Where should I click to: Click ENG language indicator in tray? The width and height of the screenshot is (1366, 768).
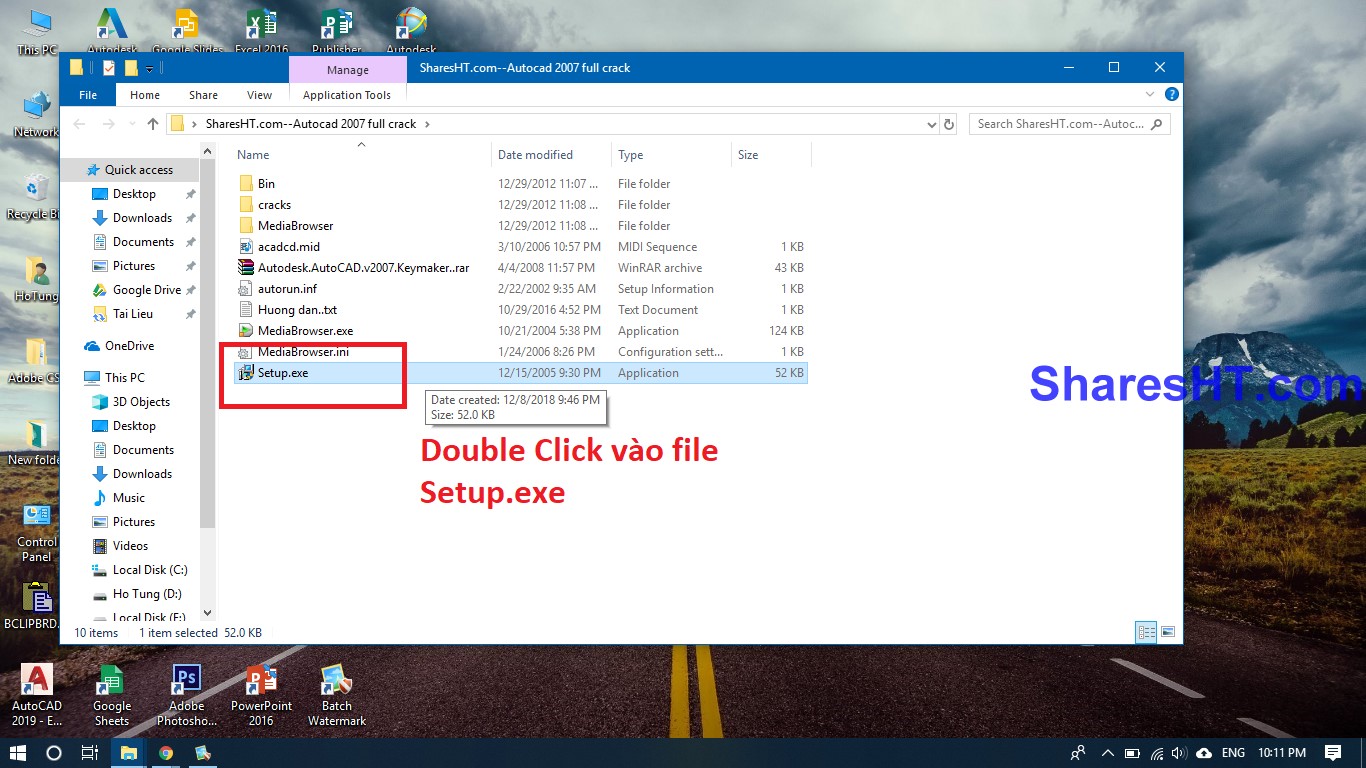point(1233,753)
